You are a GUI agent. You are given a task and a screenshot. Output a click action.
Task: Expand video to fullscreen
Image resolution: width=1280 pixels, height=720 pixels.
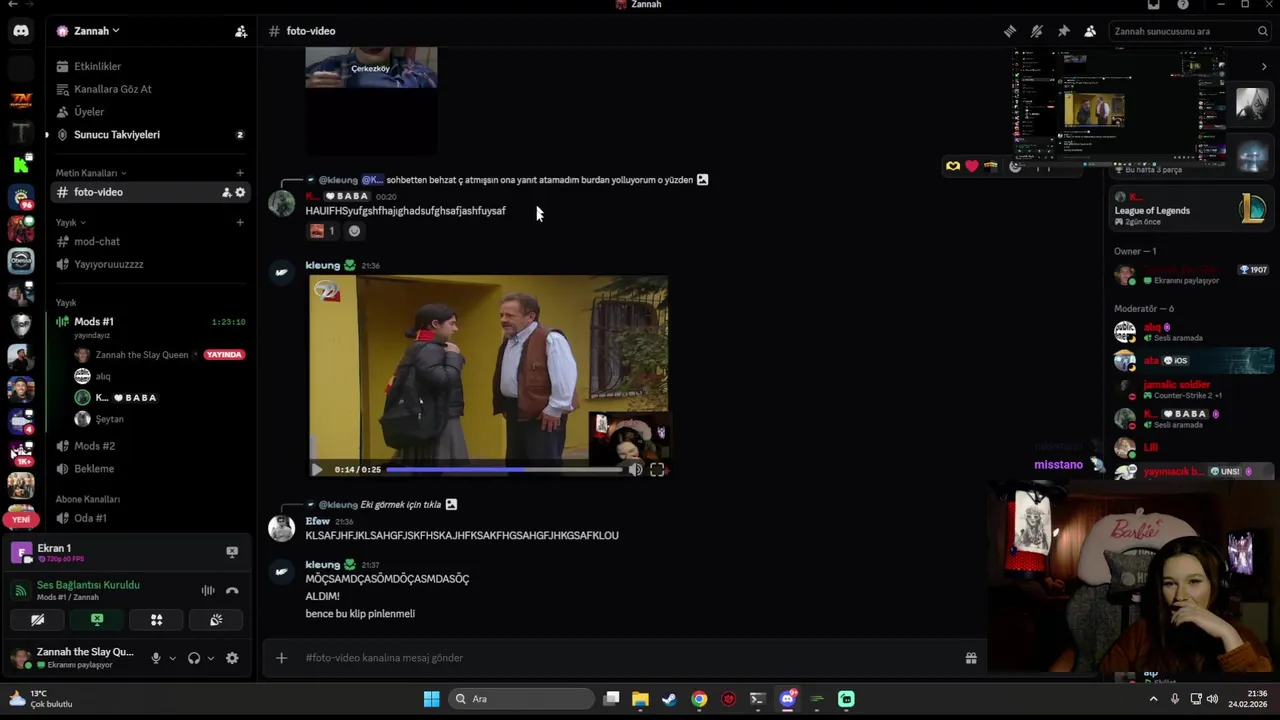[657, 469]
